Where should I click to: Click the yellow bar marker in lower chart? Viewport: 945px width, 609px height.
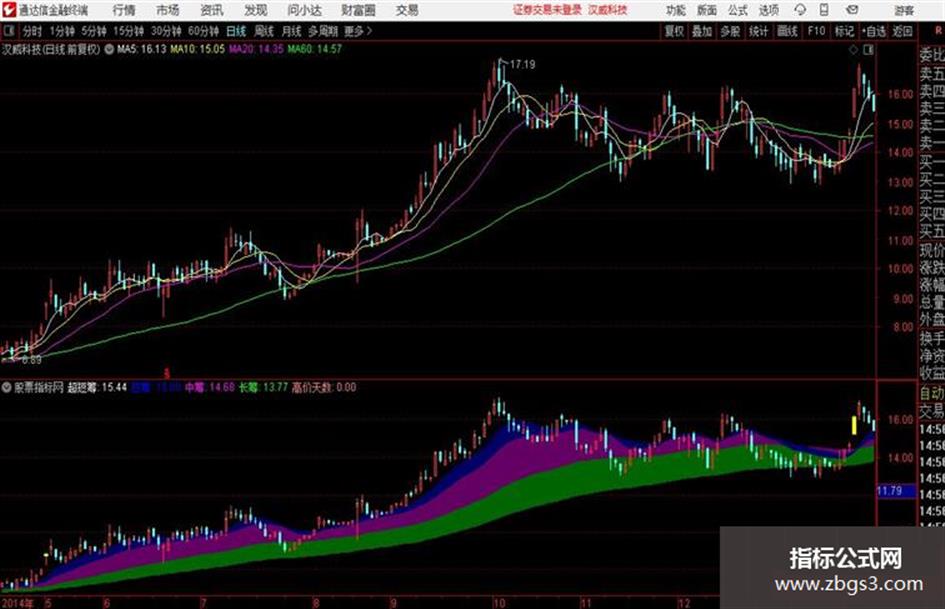[854, 425]
